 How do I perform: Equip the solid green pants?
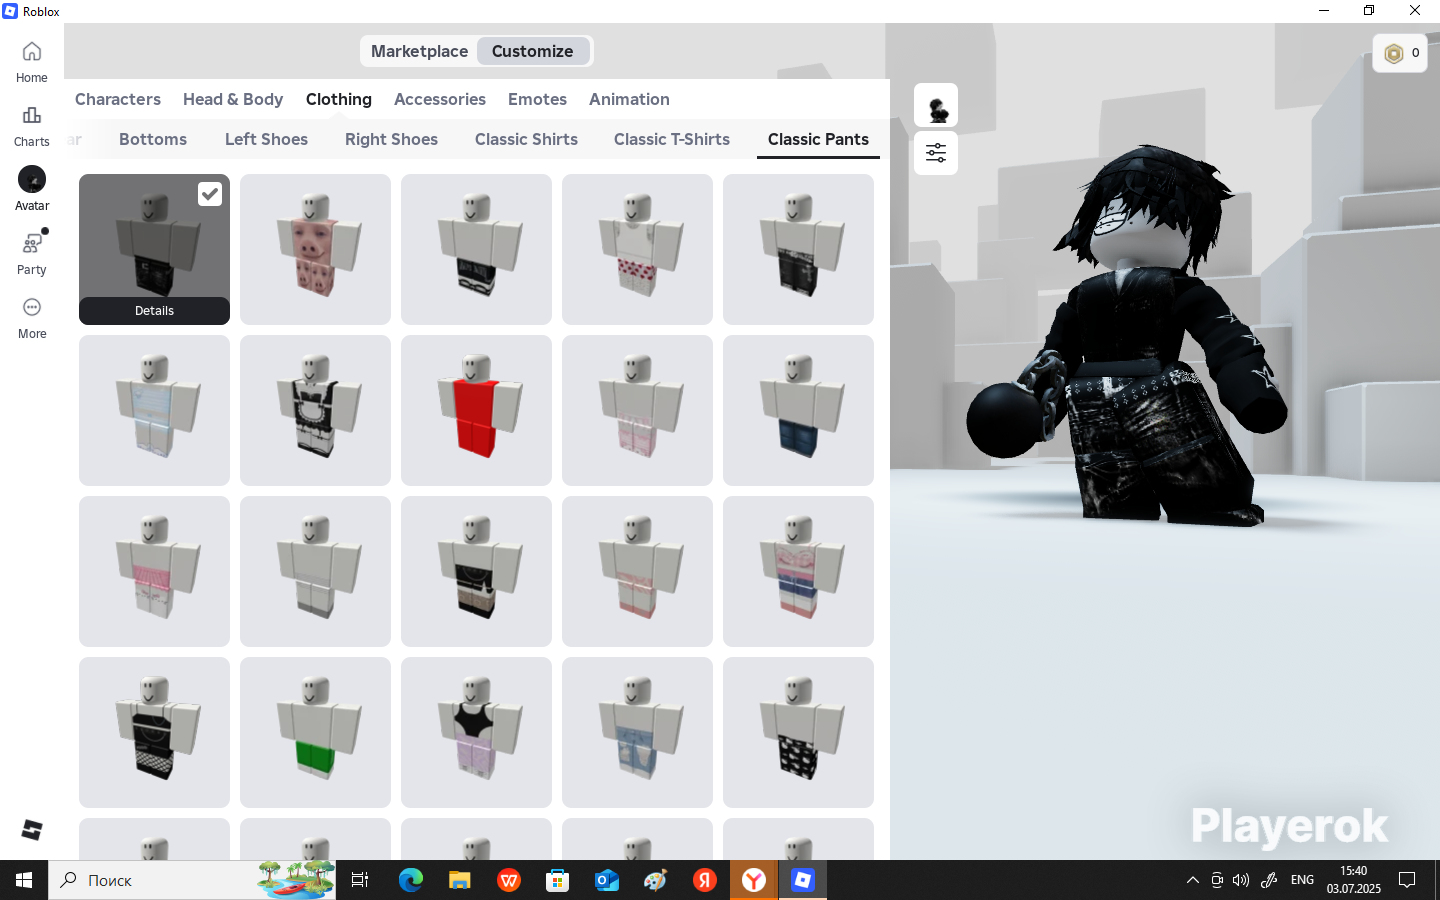315,732
